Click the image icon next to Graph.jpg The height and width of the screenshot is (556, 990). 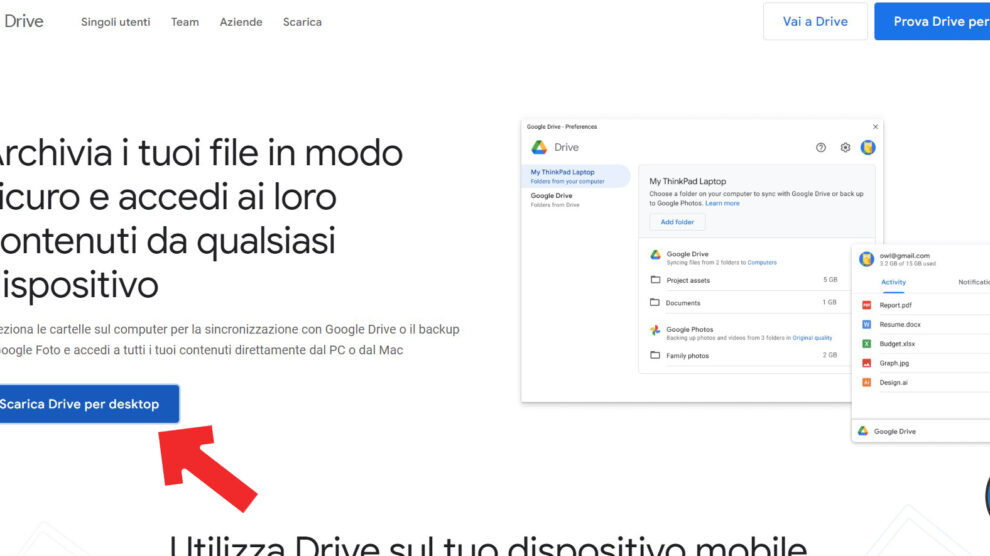[867, 363]
